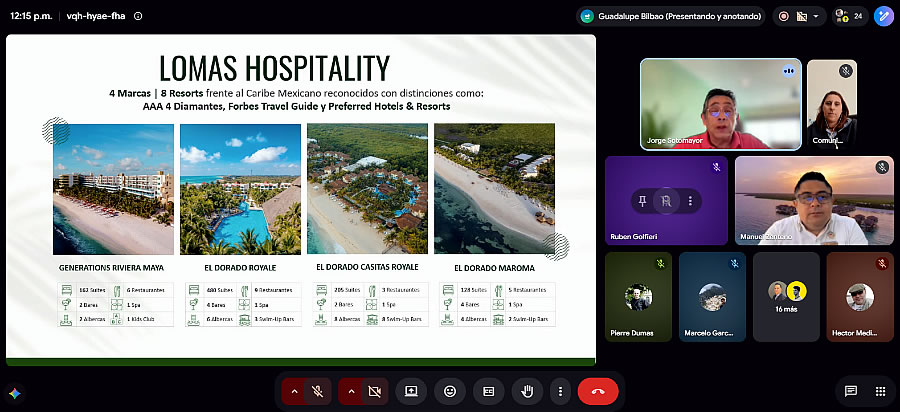Viewport: 900px width, 412px height.
Task: Click "1 Kids Club" cell in Generations table
Action: tap(142, 319)
